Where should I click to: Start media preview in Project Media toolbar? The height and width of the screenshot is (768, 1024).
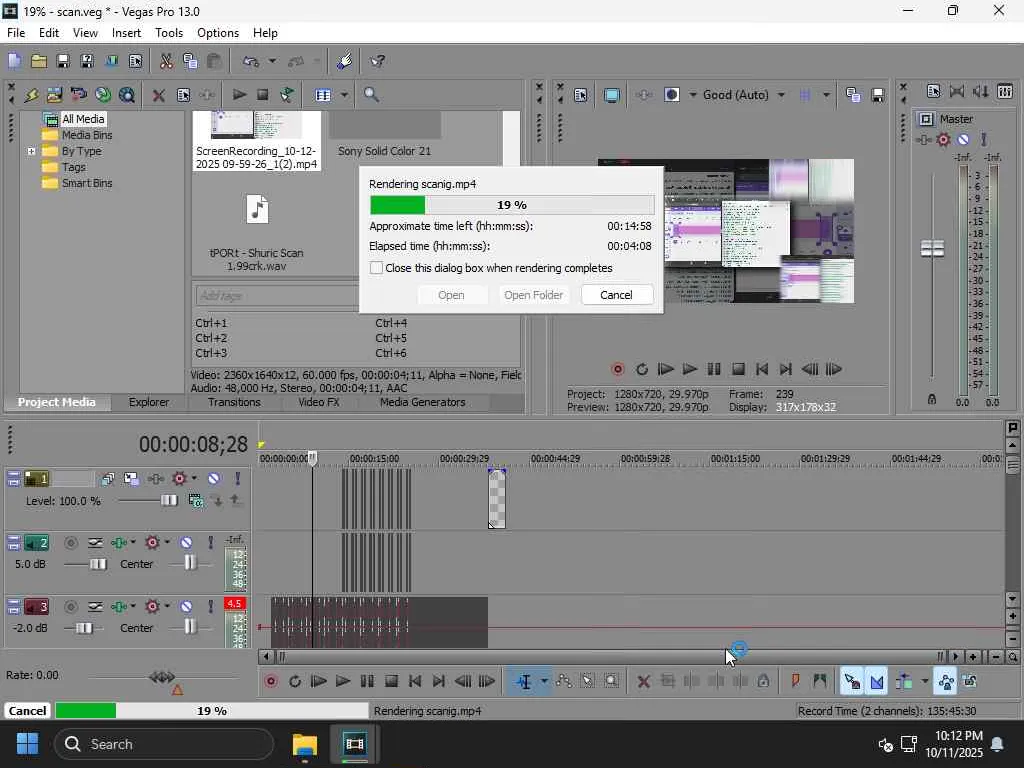(x=239, y=95)
